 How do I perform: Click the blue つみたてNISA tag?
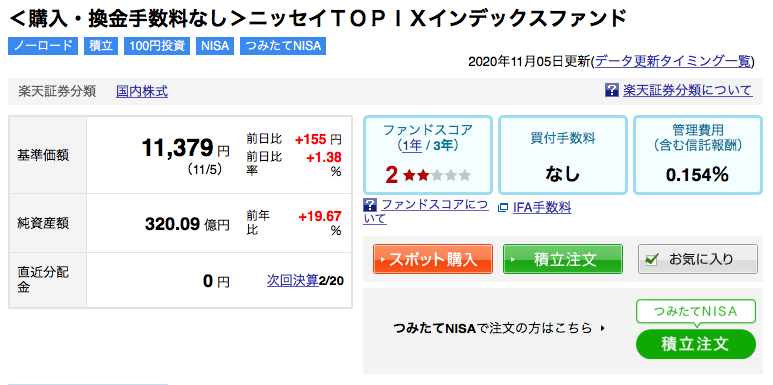(283, 46)
